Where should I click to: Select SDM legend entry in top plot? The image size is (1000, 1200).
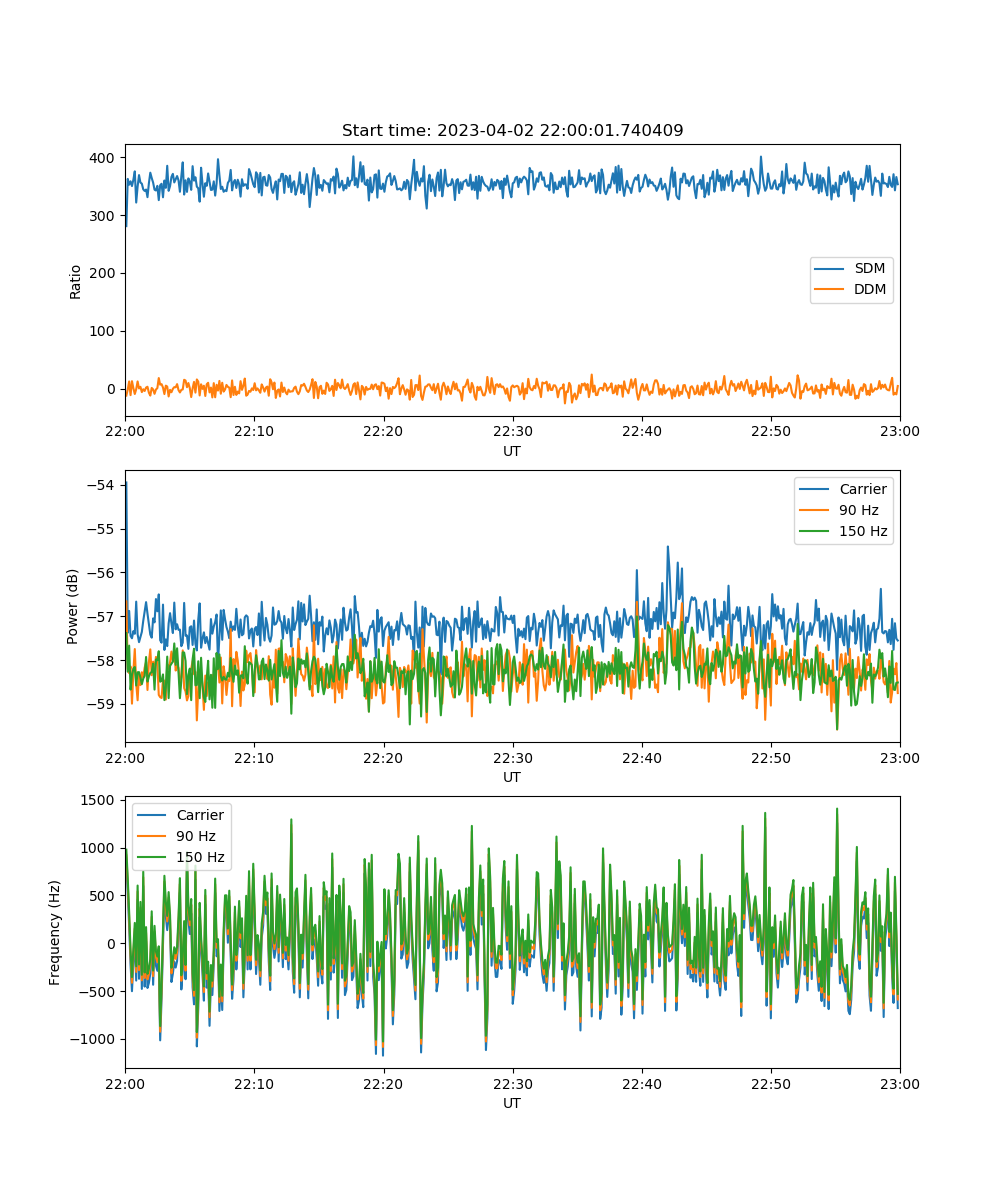851,269
